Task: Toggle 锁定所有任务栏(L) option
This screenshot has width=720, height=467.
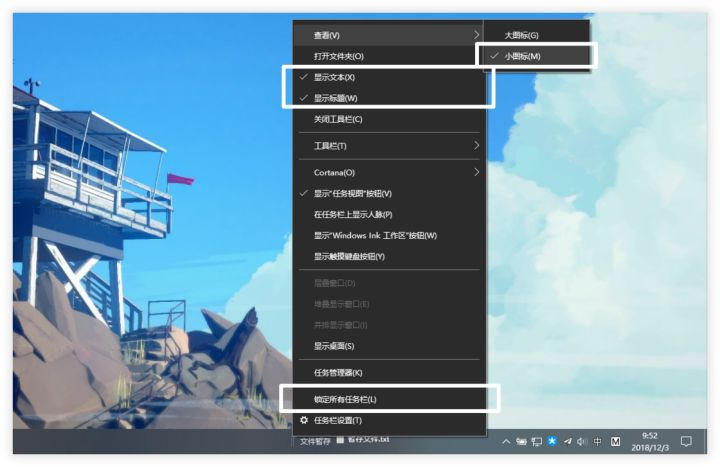Action: tap(389, 399)
